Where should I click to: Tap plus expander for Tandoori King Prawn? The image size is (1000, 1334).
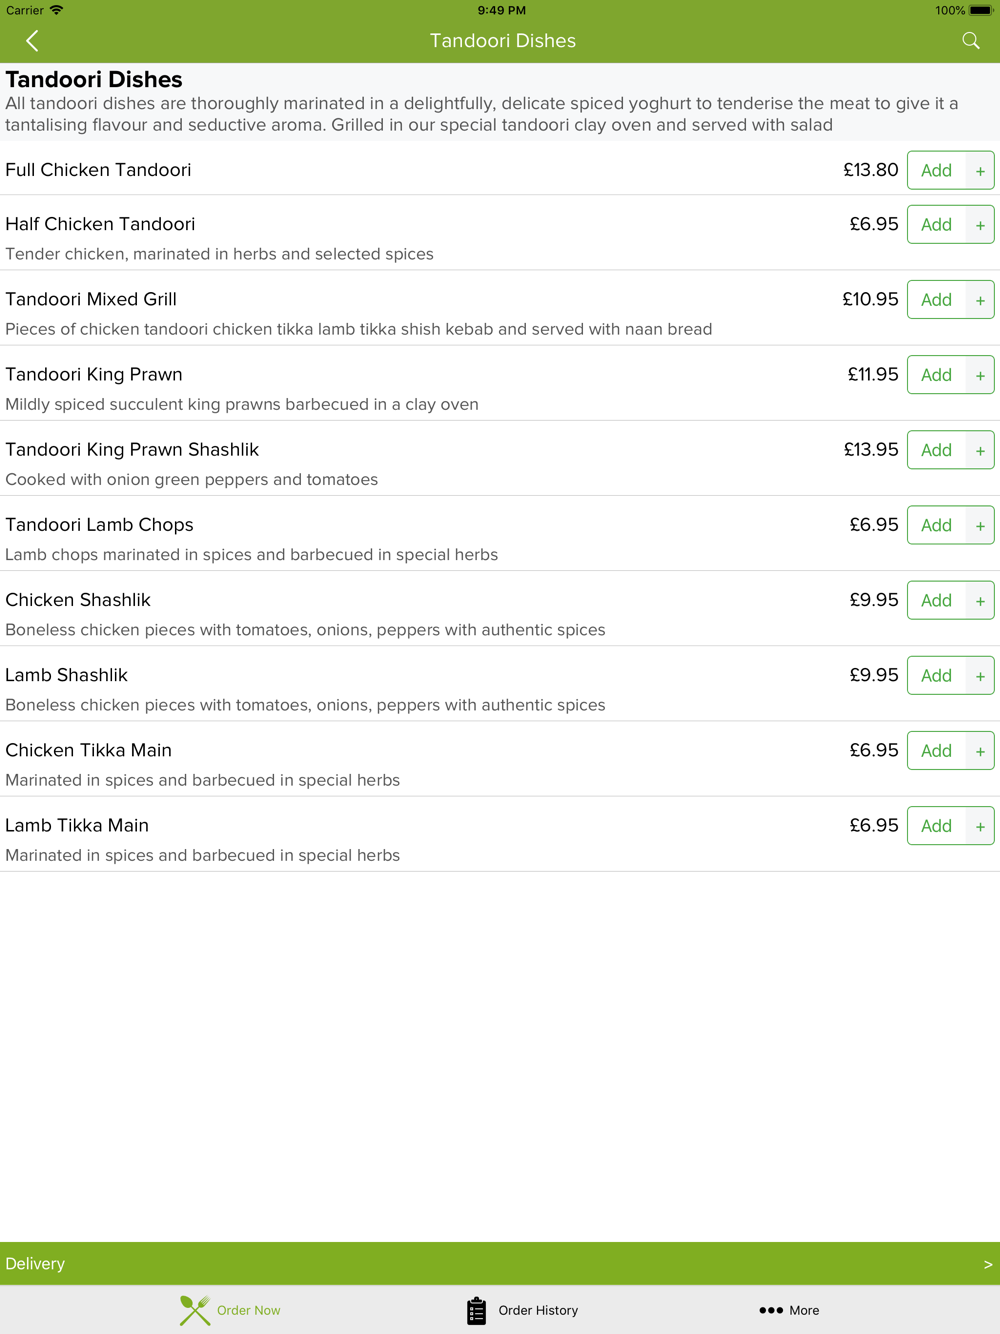coord(980,375)
